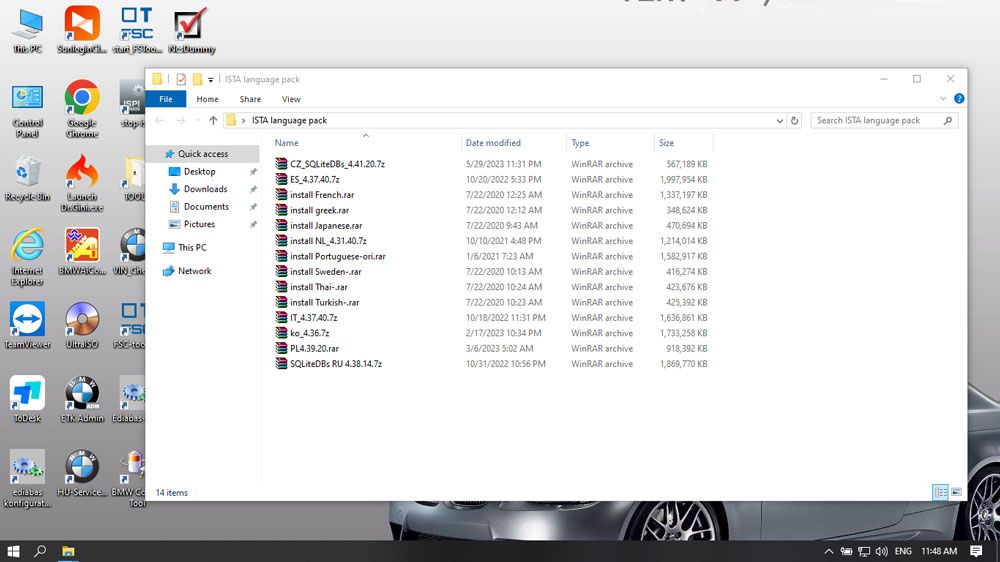Viewport: 1000px width, 562px height.
Task: Select Pictures in the navigation pane
Action: [199, 224]
